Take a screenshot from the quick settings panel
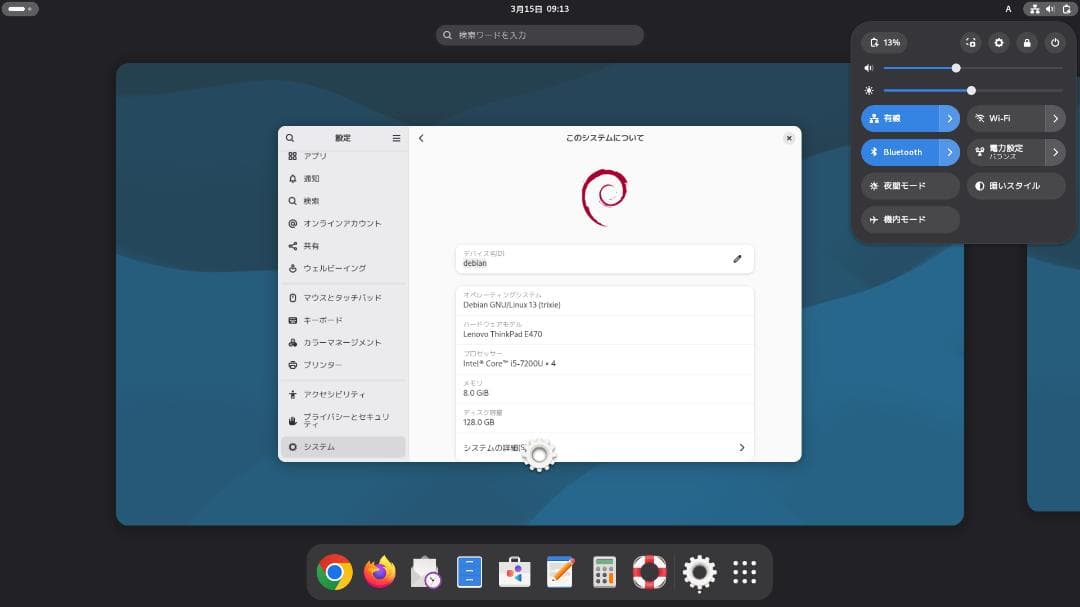The height and width of the screenshot is (607, 1080). click(x=970, y=42)
